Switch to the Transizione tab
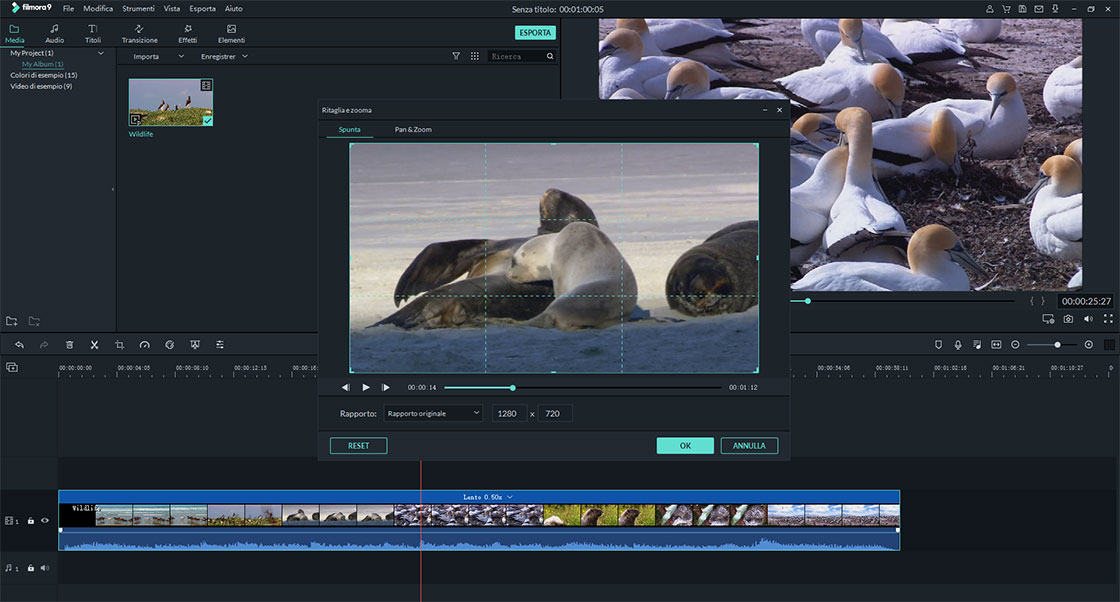 pos(139,34)
